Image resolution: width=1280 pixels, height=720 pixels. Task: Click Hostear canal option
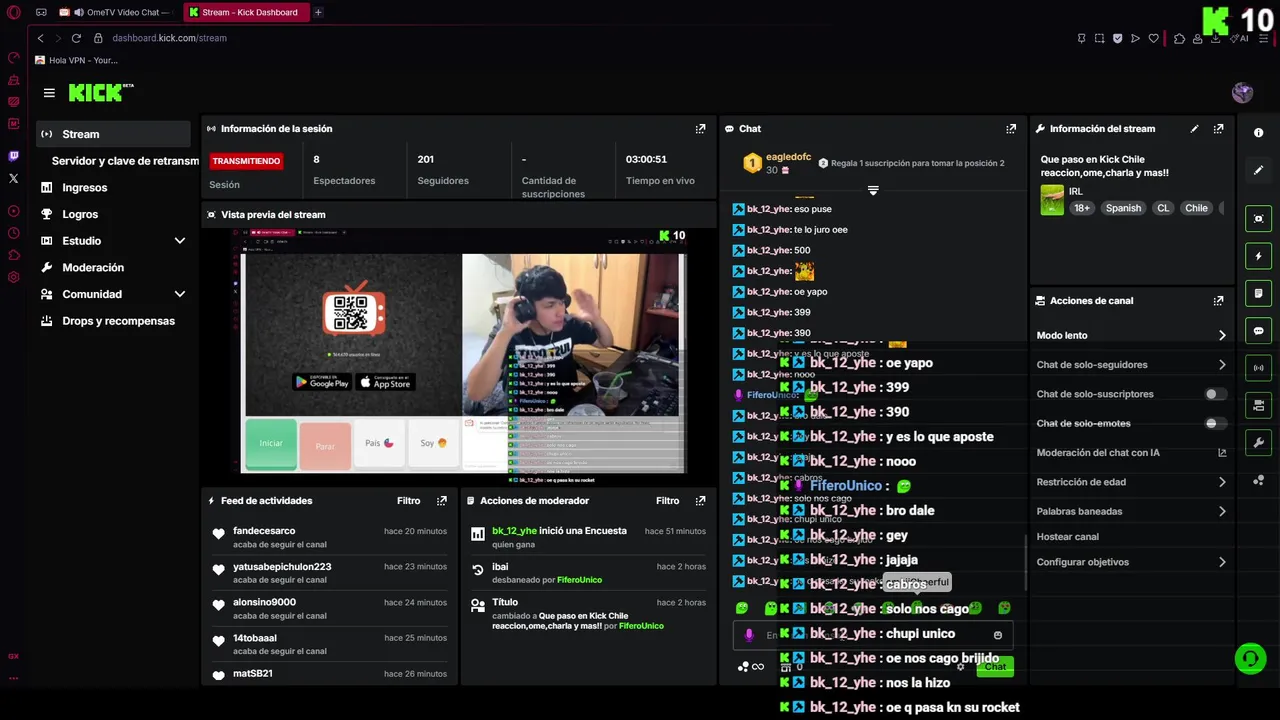pos(1067,537)
